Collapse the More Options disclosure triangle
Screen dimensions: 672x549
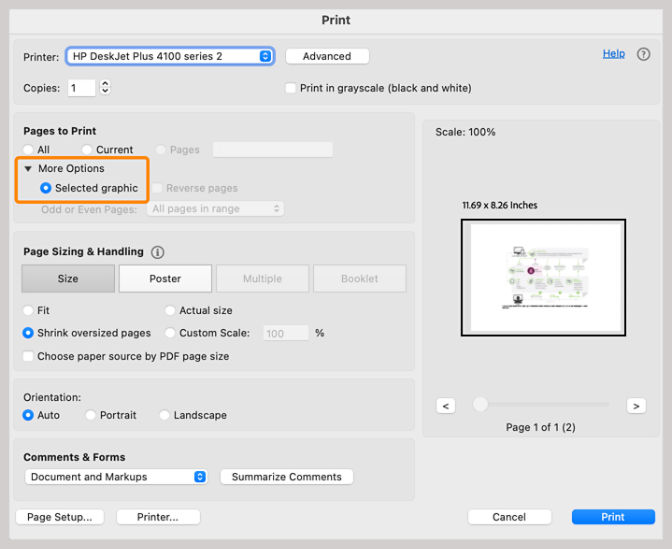point(29,169)
